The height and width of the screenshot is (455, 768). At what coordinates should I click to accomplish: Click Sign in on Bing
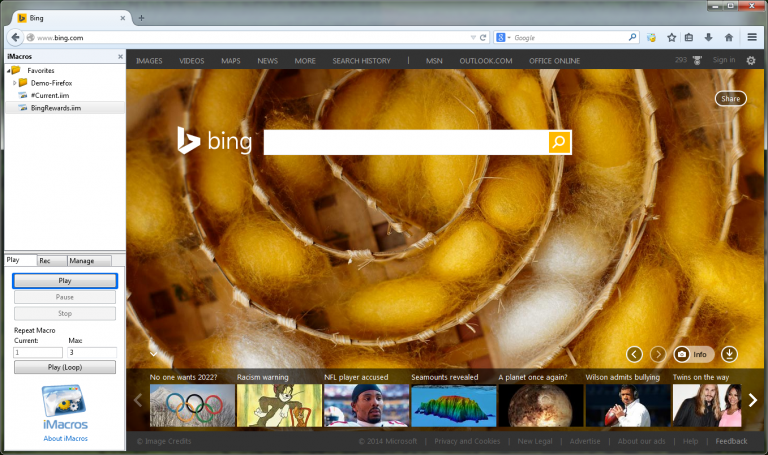[x=724, y=60]
